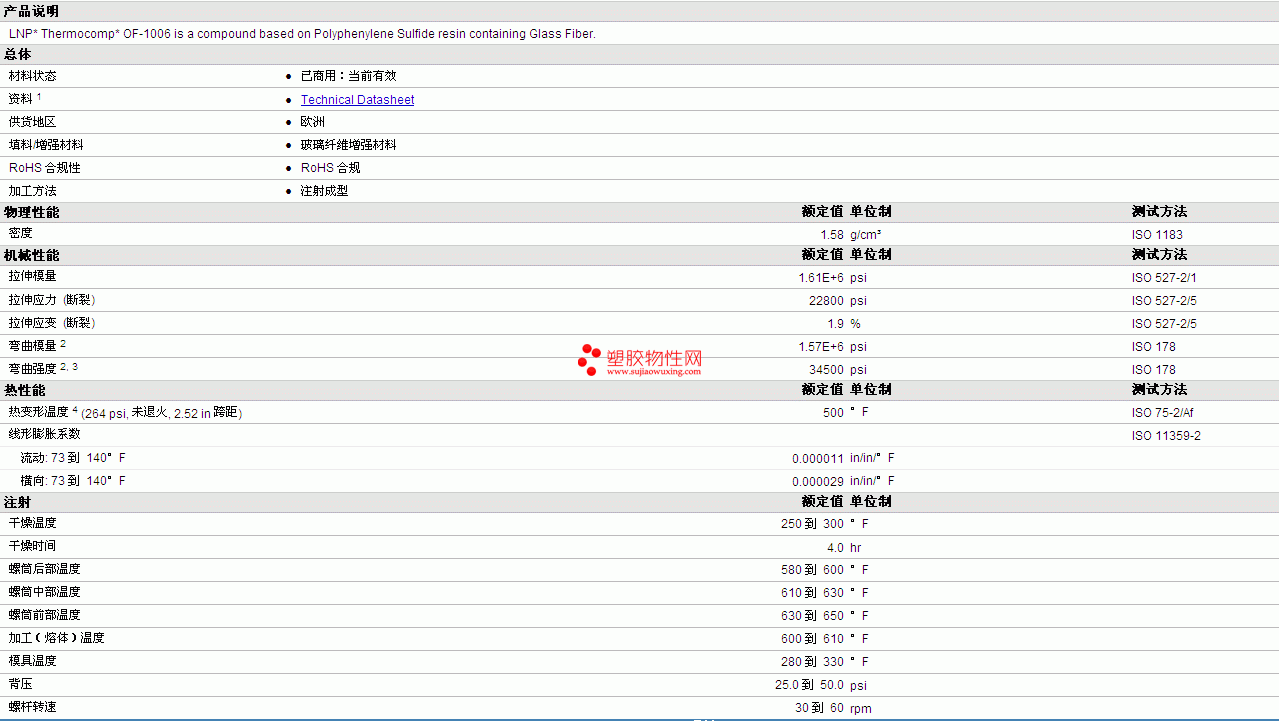This screenshot has width=1279, height=721.
Task: Click the 干燥温度 row label
Action: [33, 523]
